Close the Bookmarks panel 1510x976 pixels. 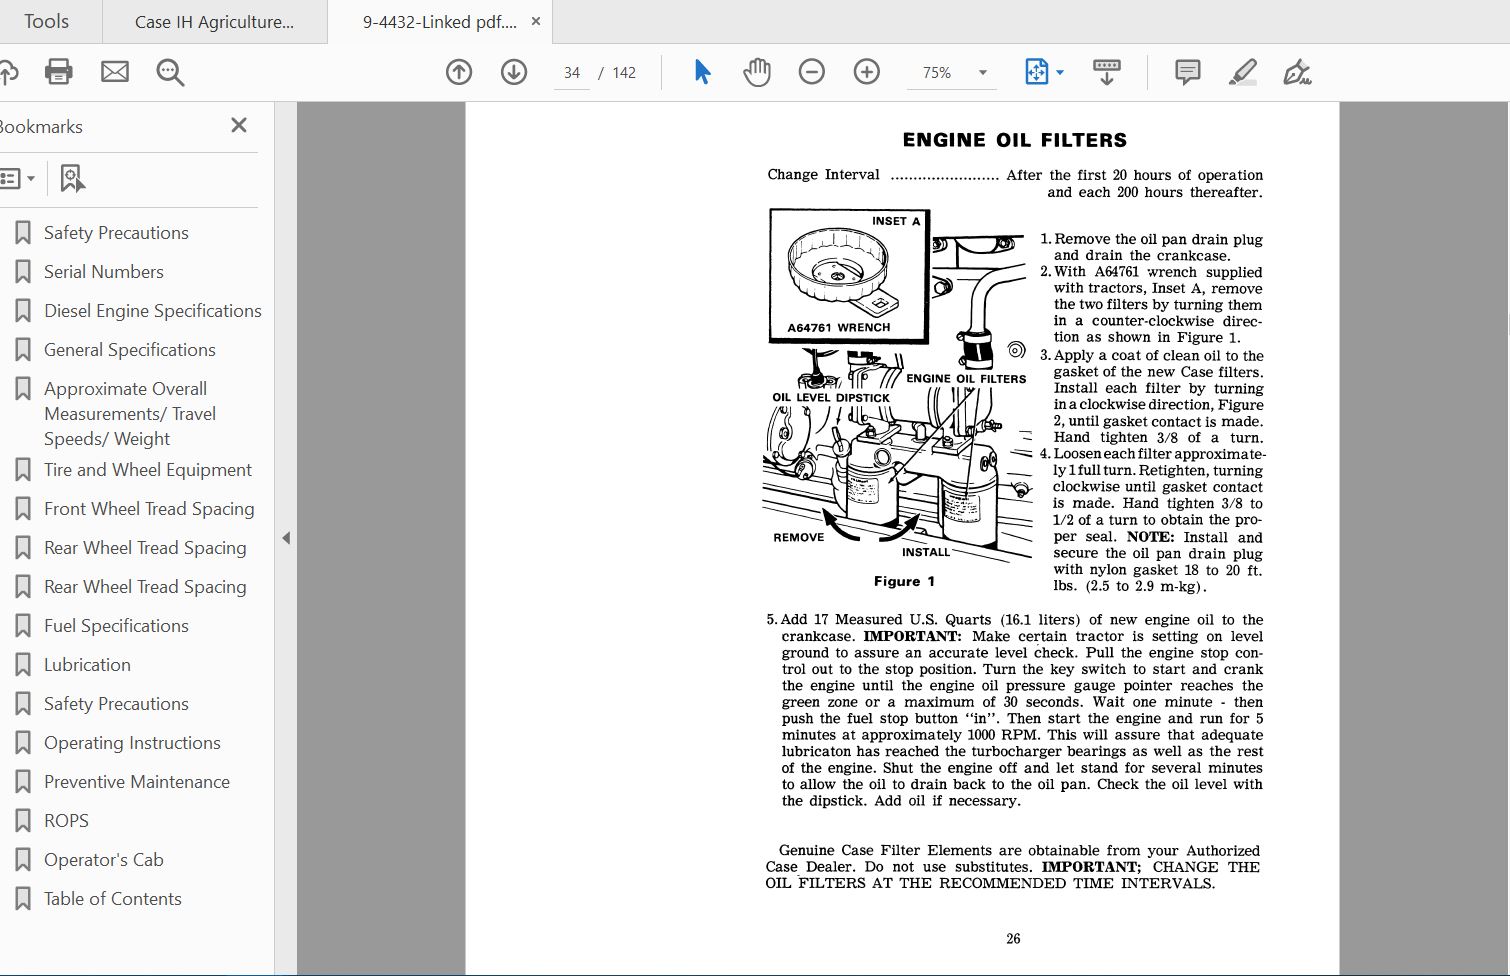click(239, 125)
